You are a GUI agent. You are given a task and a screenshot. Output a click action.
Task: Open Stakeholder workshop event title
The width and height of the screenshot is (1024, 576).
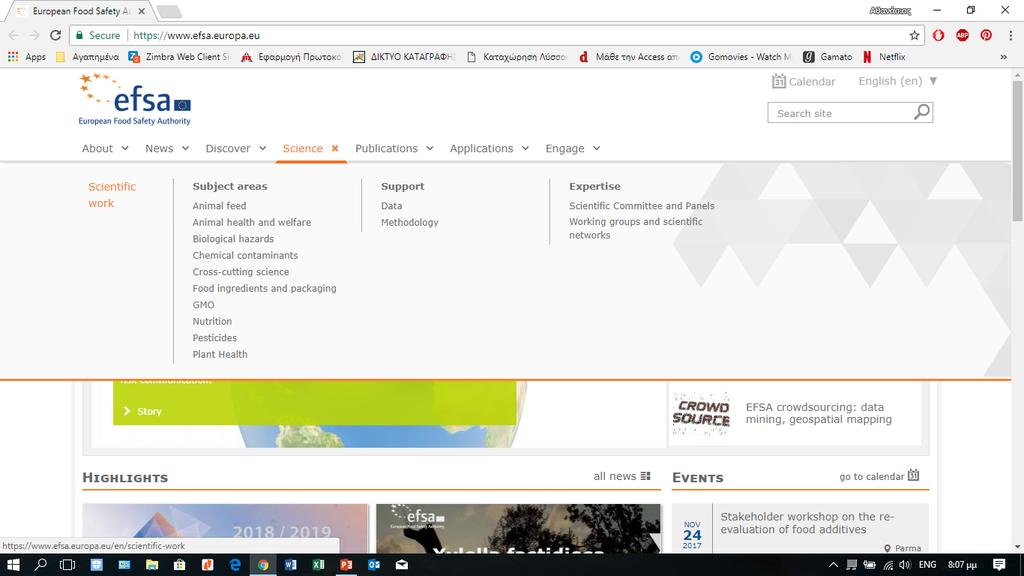pos(807,523)
